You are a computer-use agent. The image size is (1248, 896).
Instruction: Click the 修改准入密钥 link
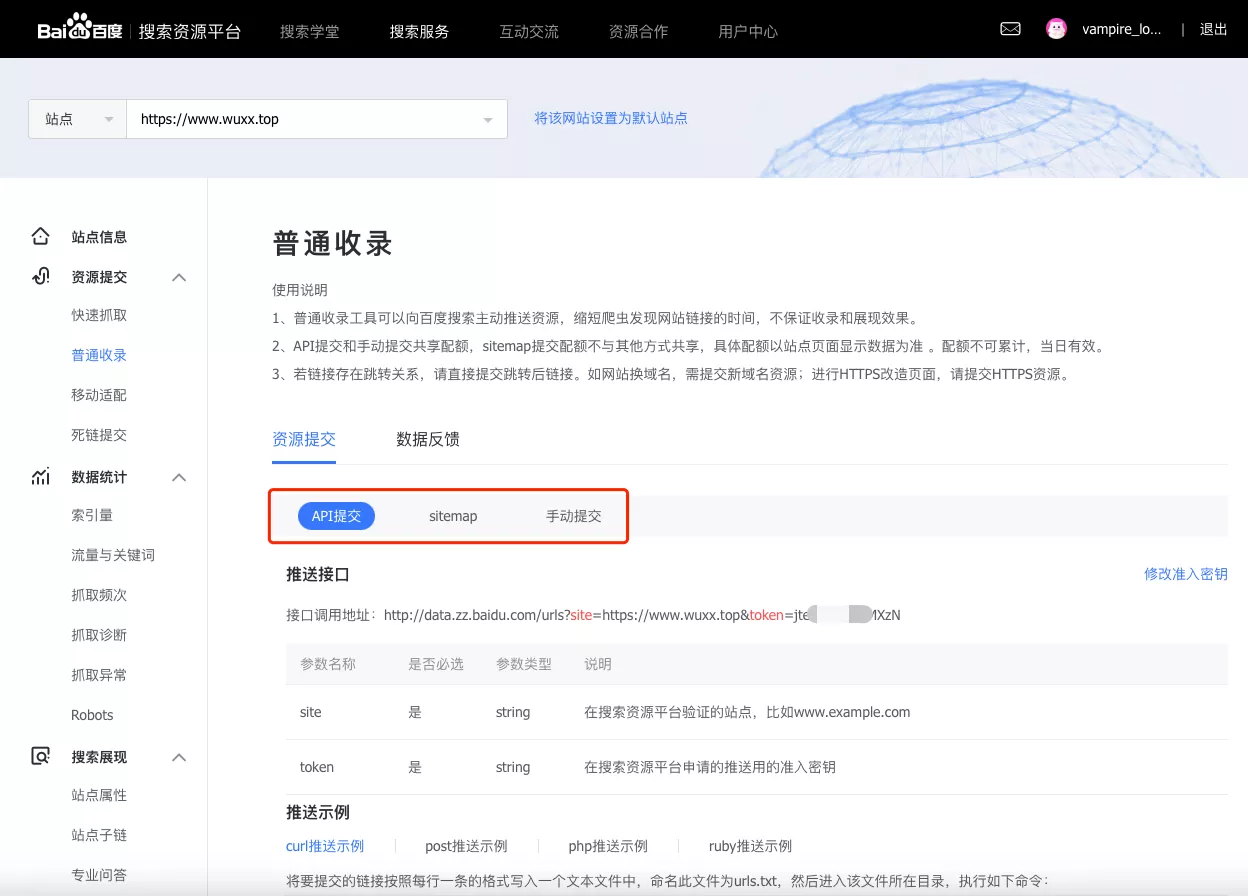[1186, 574]
